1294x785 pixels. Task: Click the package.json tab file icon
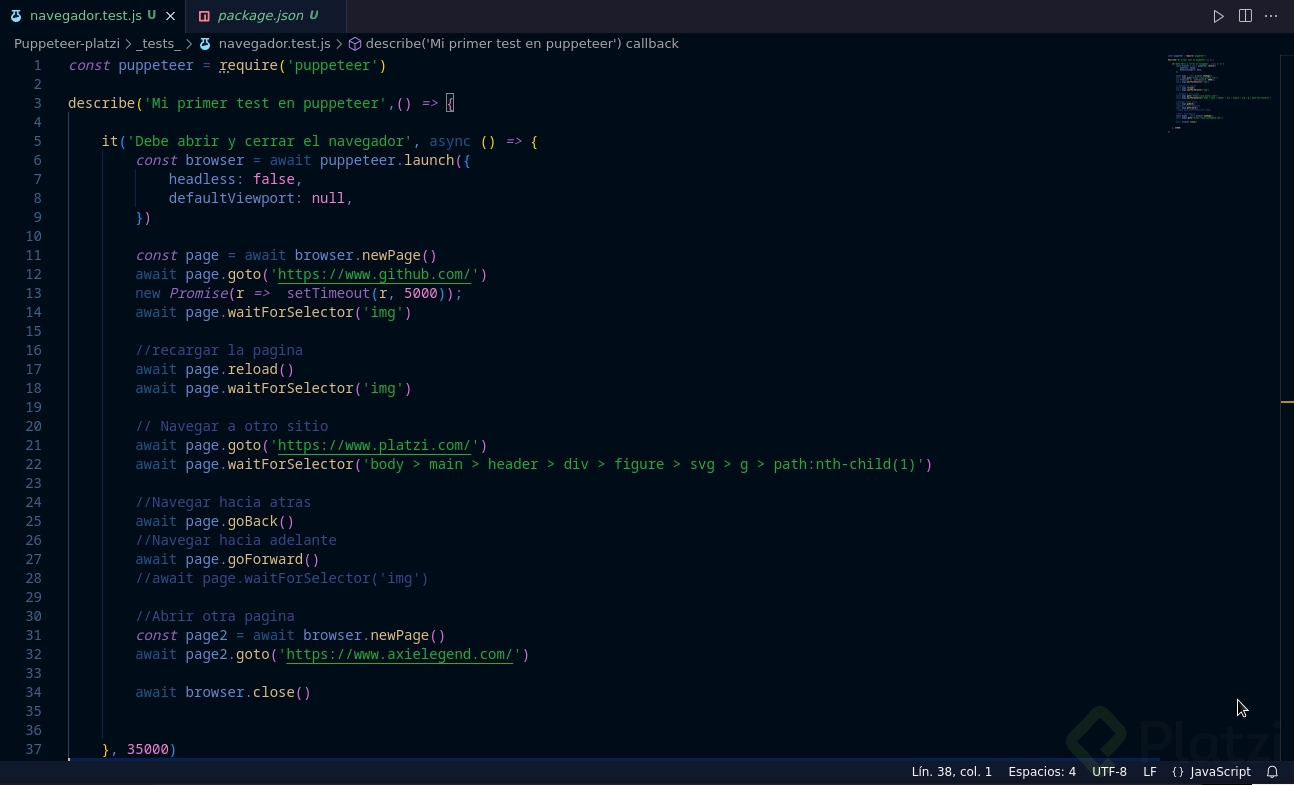coord(205,16)
